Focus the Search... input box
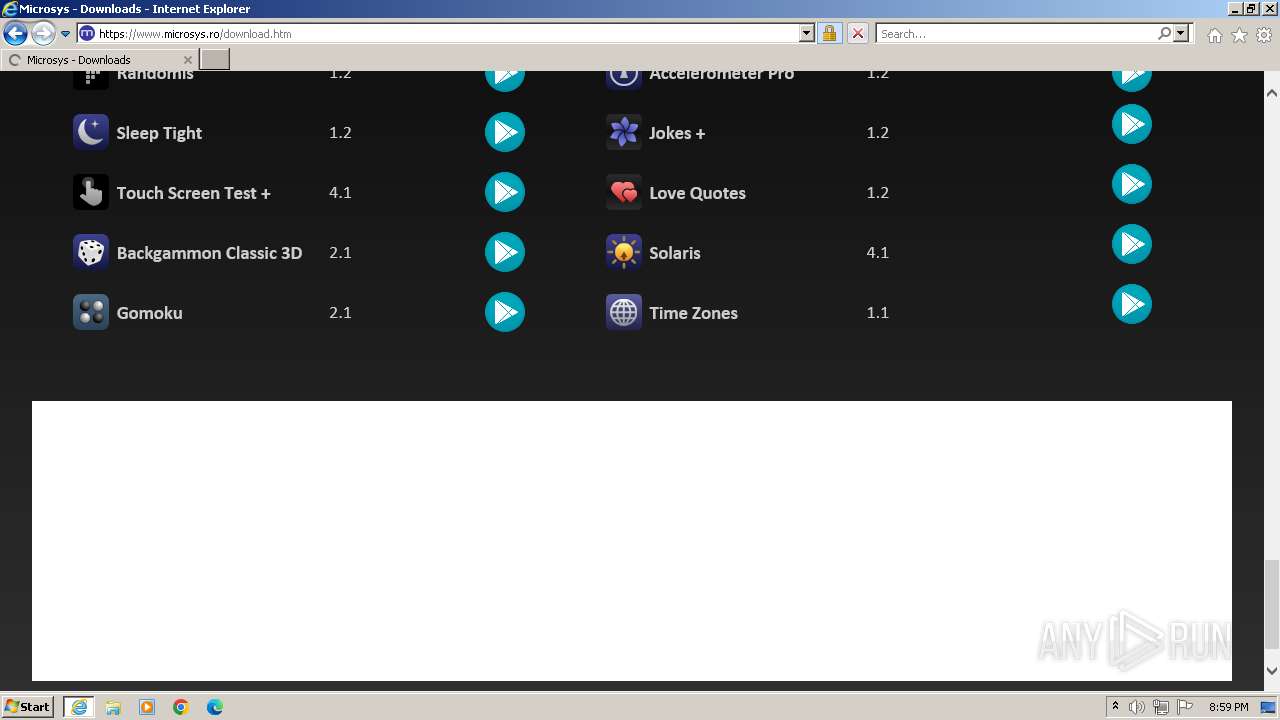The height and width of the screenshot is (720, 1280). 1016,33
